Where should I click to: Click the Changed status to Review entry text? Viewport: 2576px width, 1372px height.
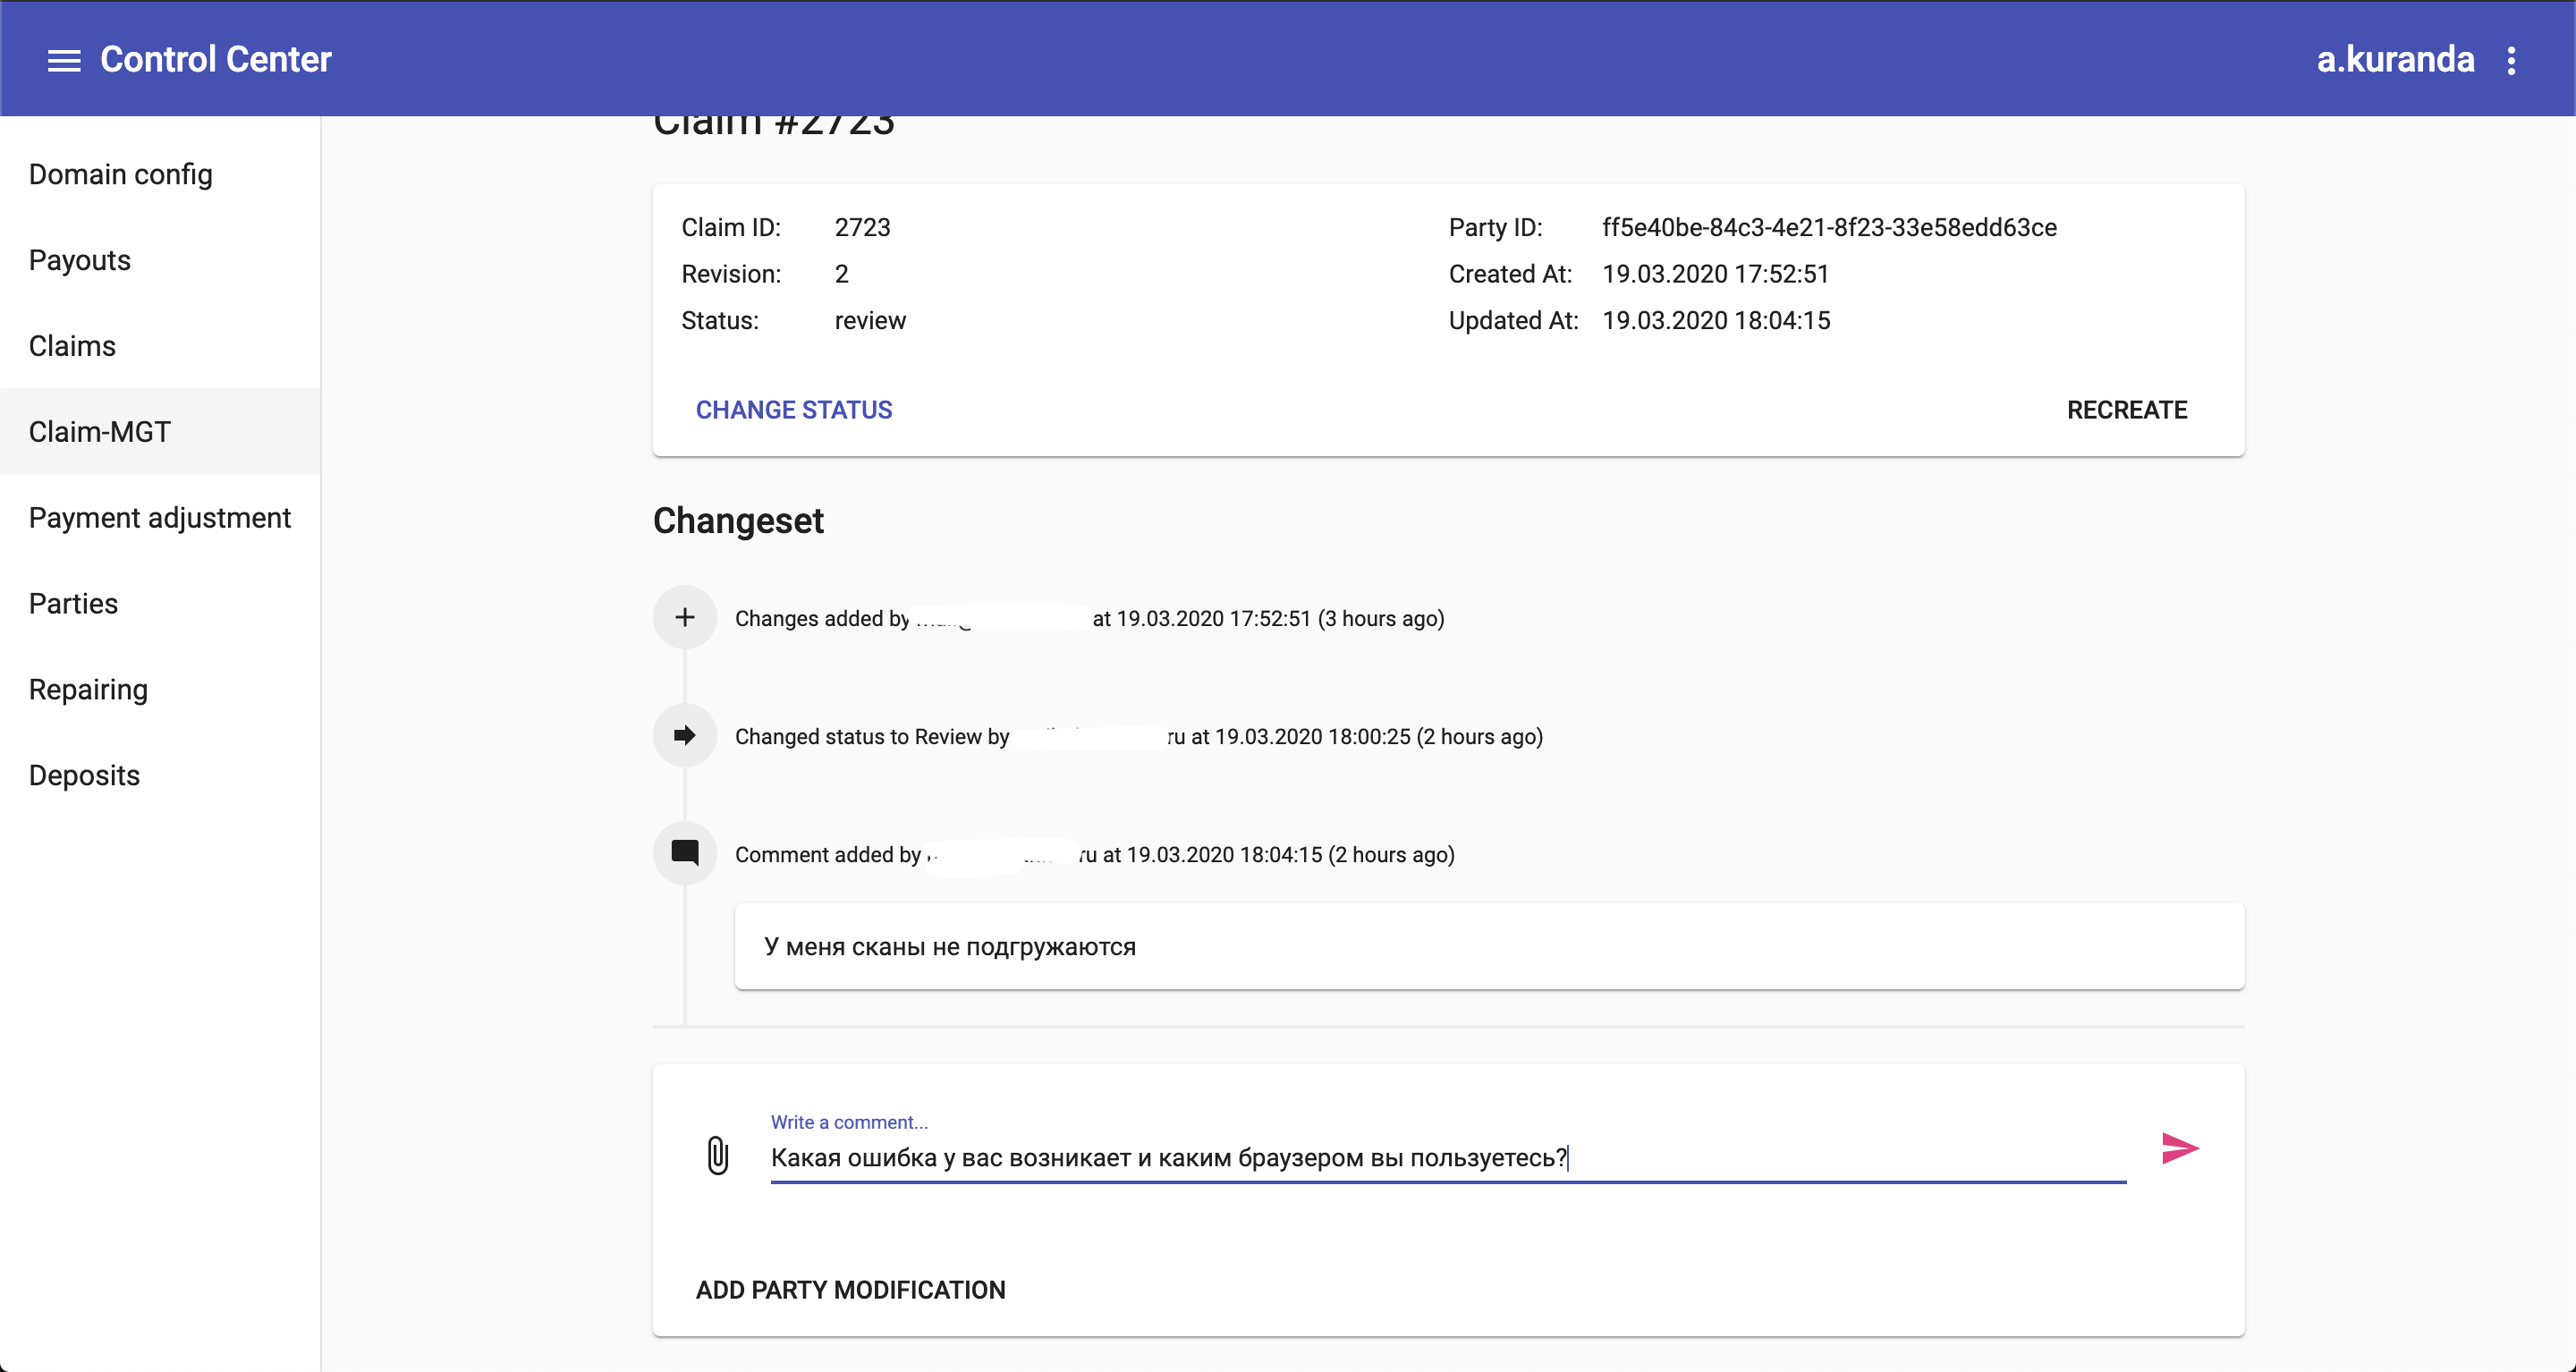(1139, 737)
